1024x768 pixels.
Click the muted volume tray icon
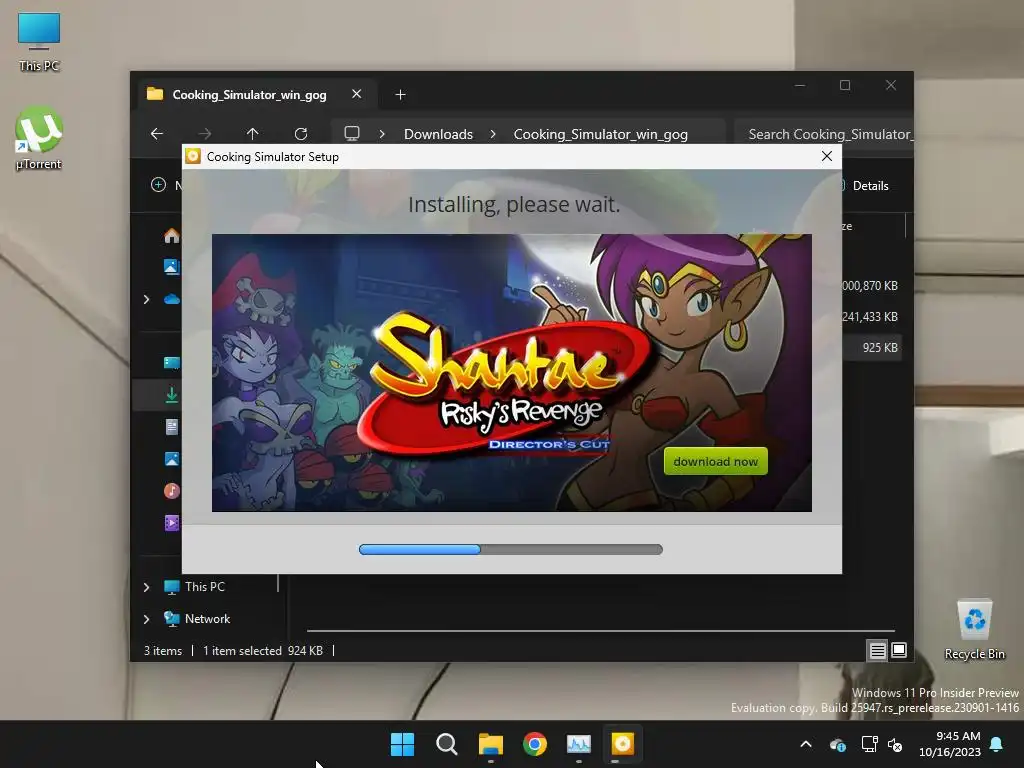[x=895, y=744]
